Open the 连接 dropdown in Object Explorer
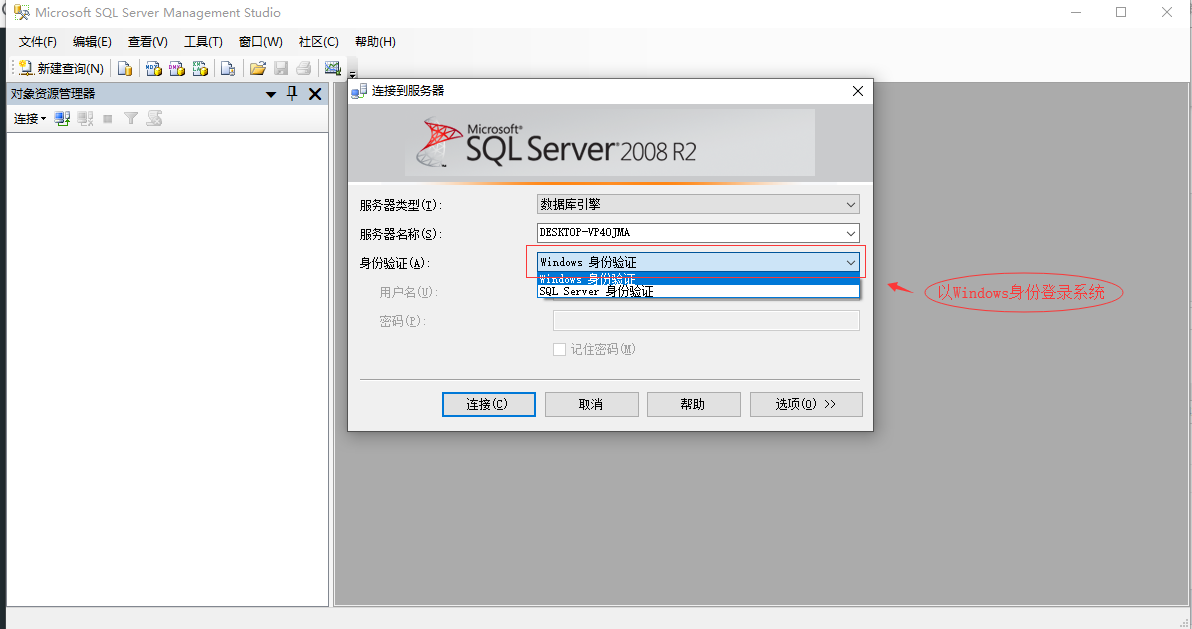 [30, 119]
